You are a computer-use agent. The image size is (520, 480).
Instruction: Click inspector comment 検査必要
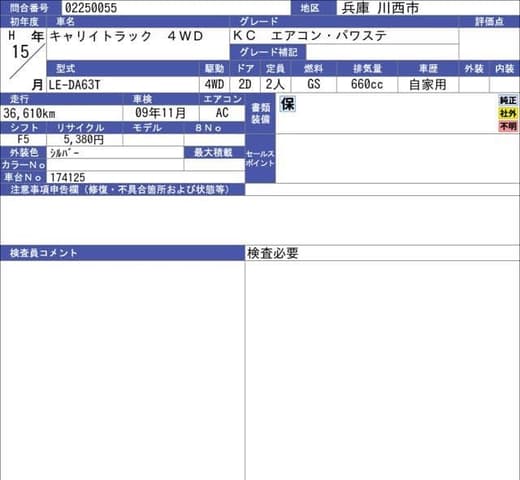click(x=272, y=253)
